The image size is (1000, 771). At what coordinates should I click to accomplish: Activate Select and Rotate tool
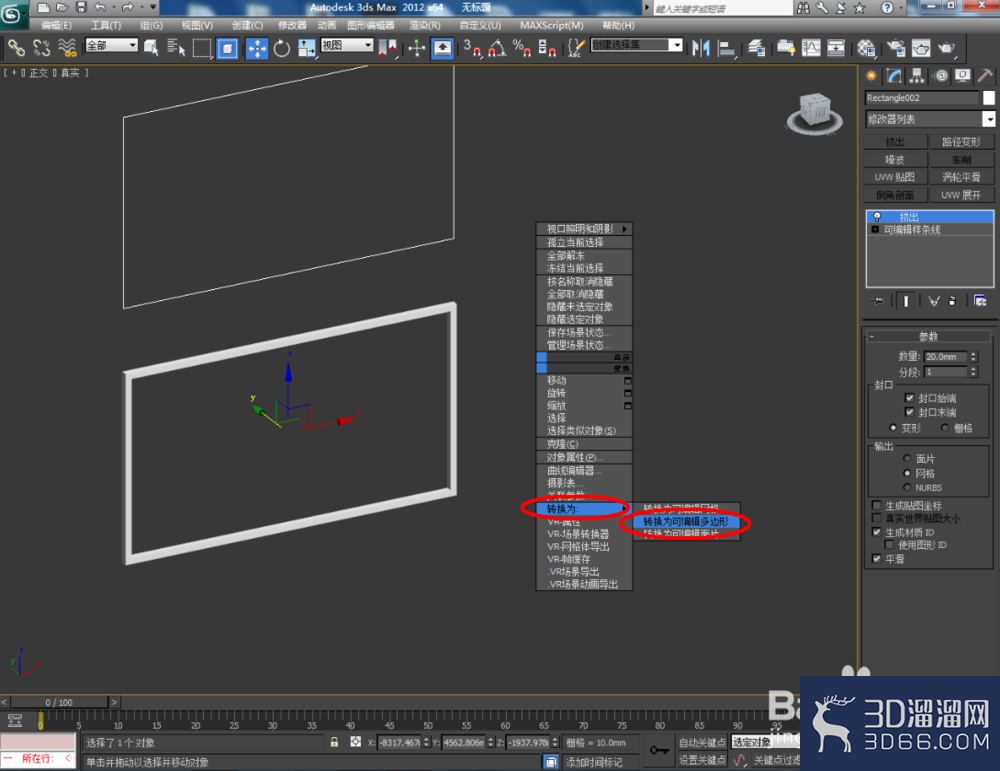point(281,48)
